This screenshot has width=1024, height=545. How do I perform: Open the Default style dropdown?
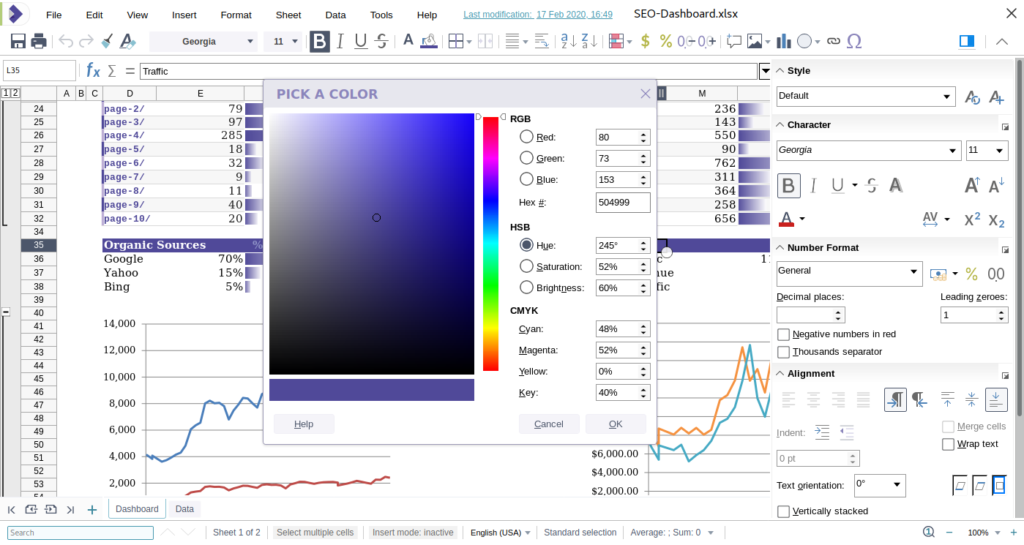(x=948, y=96)
